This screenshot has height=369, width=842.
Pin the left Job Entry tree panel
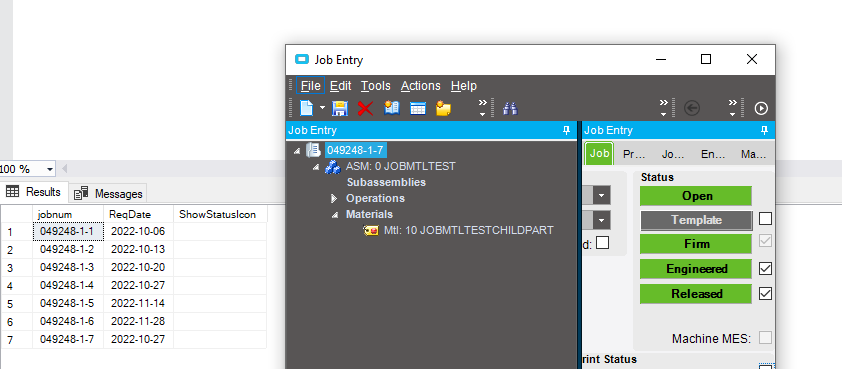[566, 131]
